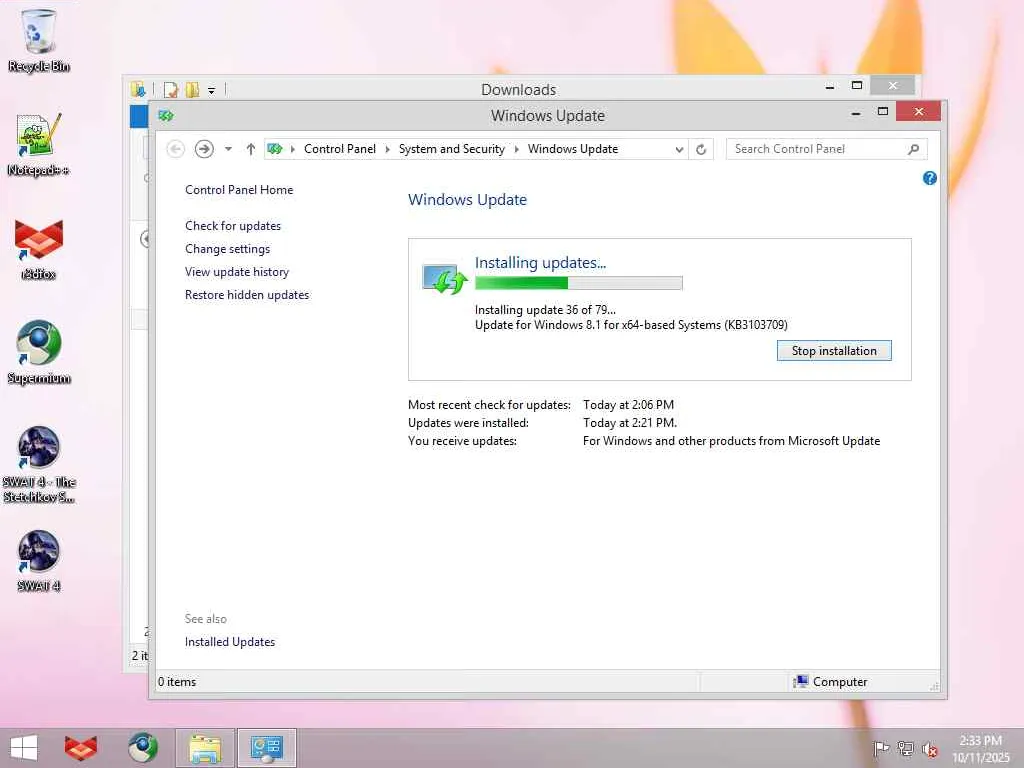Select the SWAT 4 desktop shortcut

[x=39, y=560]
